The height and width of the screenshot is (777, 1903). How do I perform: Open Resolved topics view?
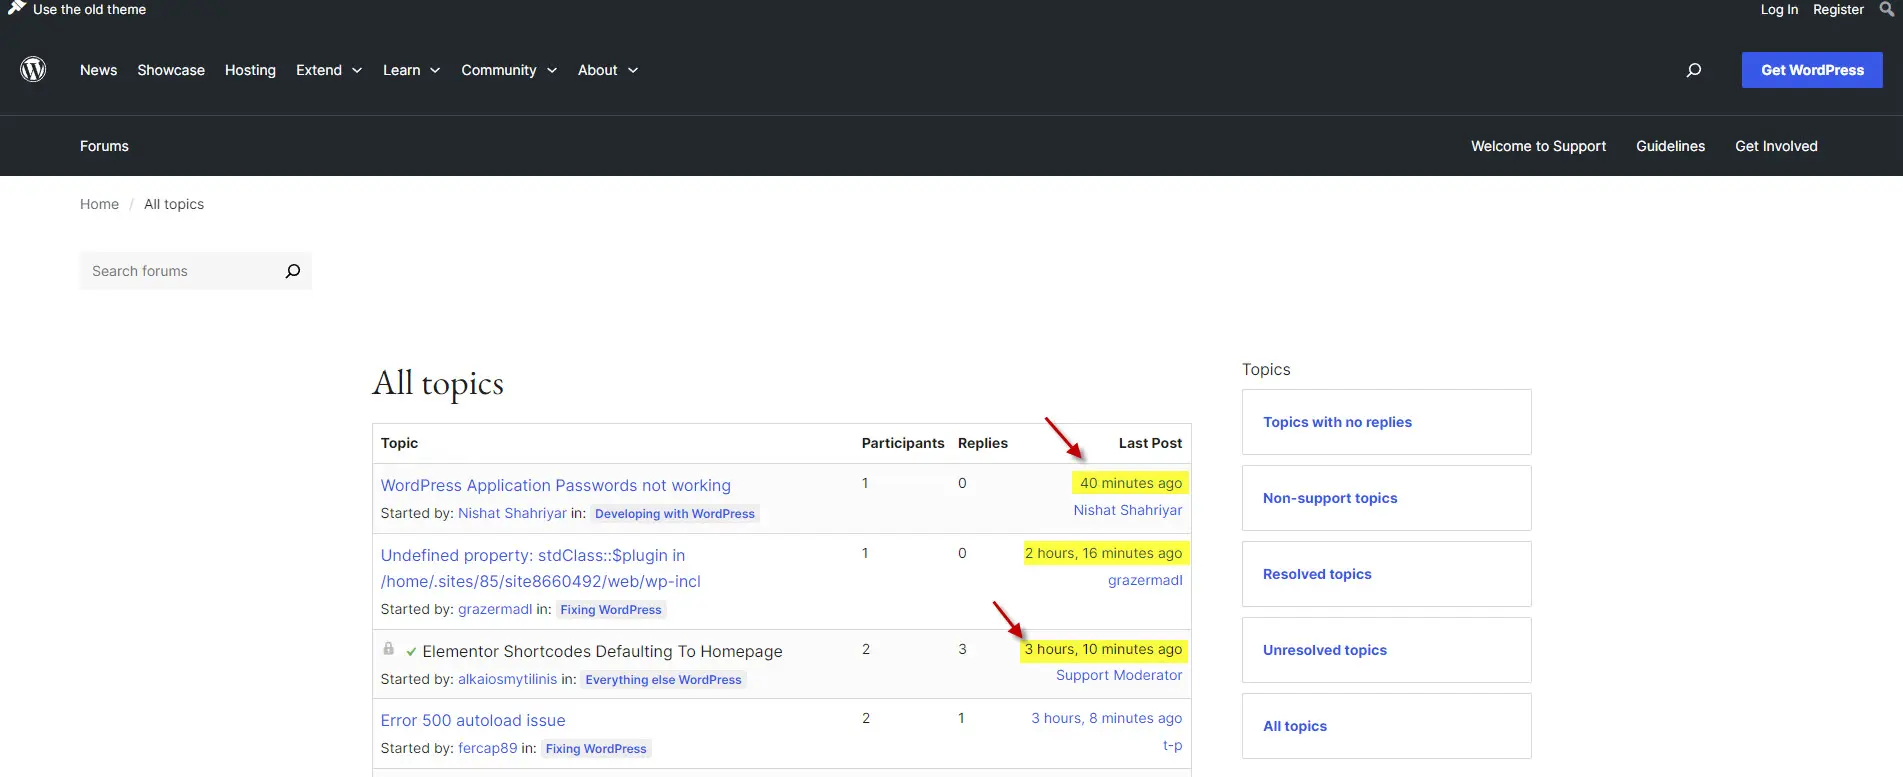tap(1386, 574)
